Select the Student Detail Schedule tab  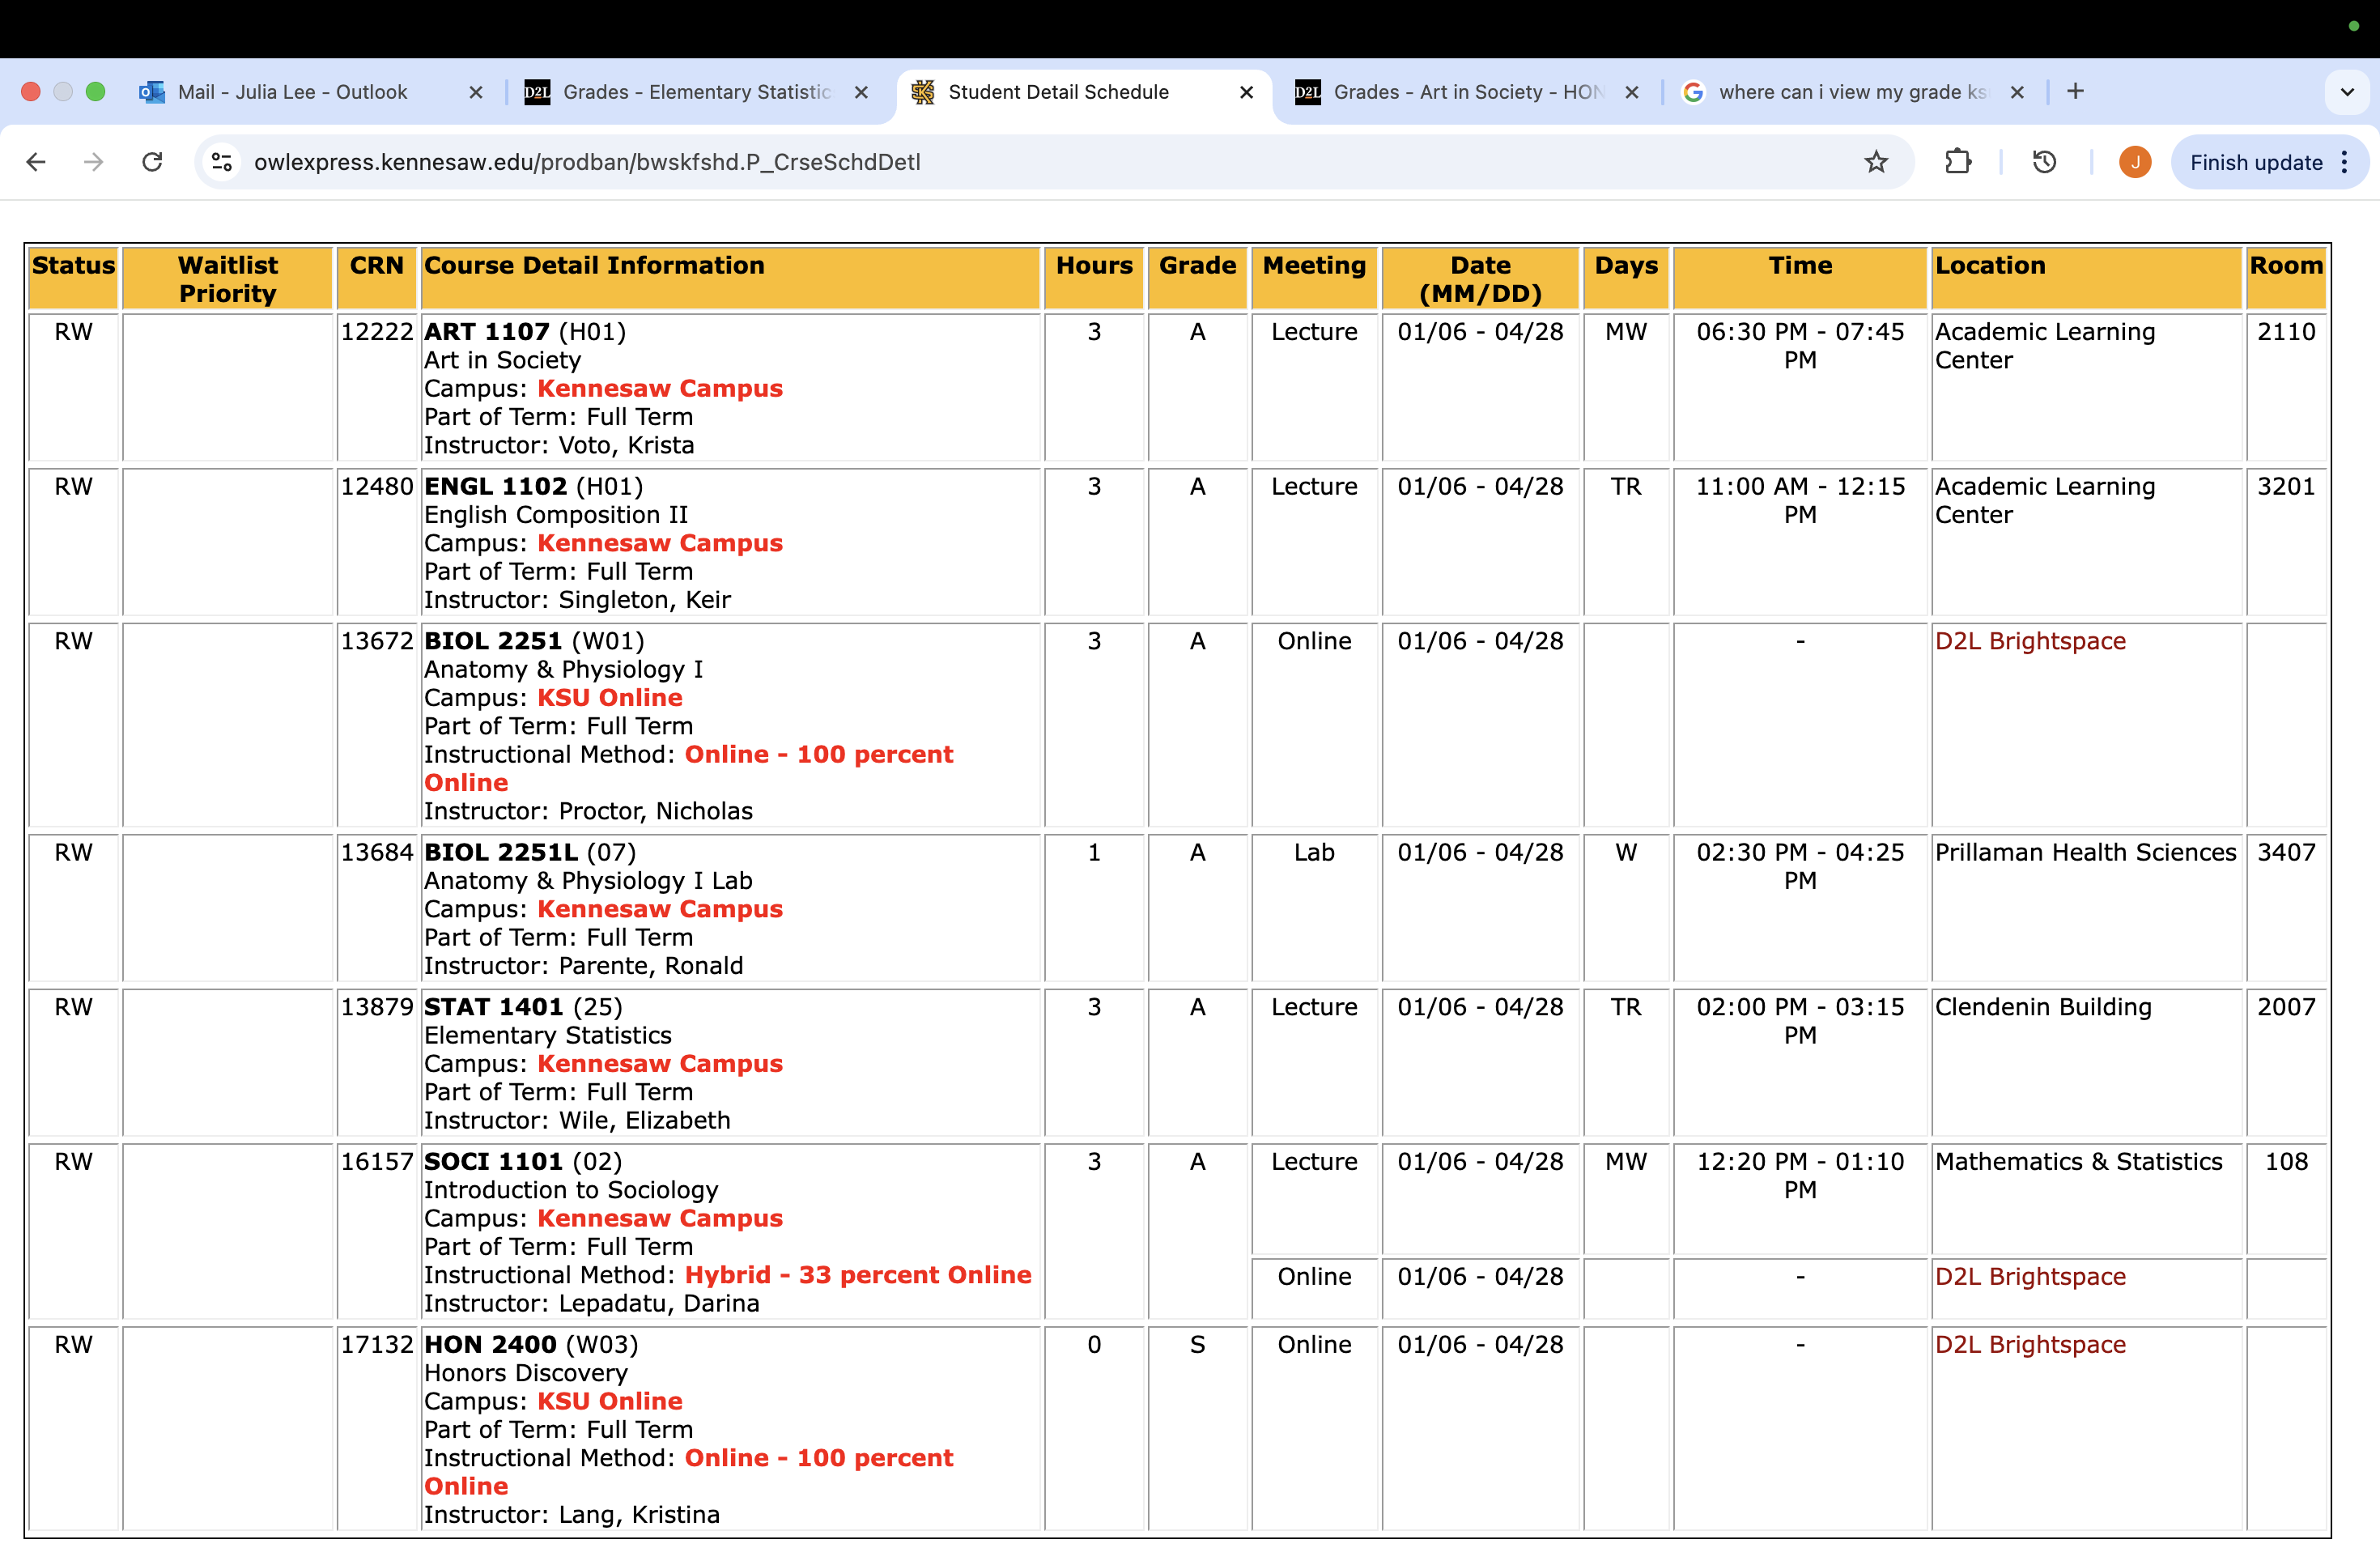pos(1084,92)
